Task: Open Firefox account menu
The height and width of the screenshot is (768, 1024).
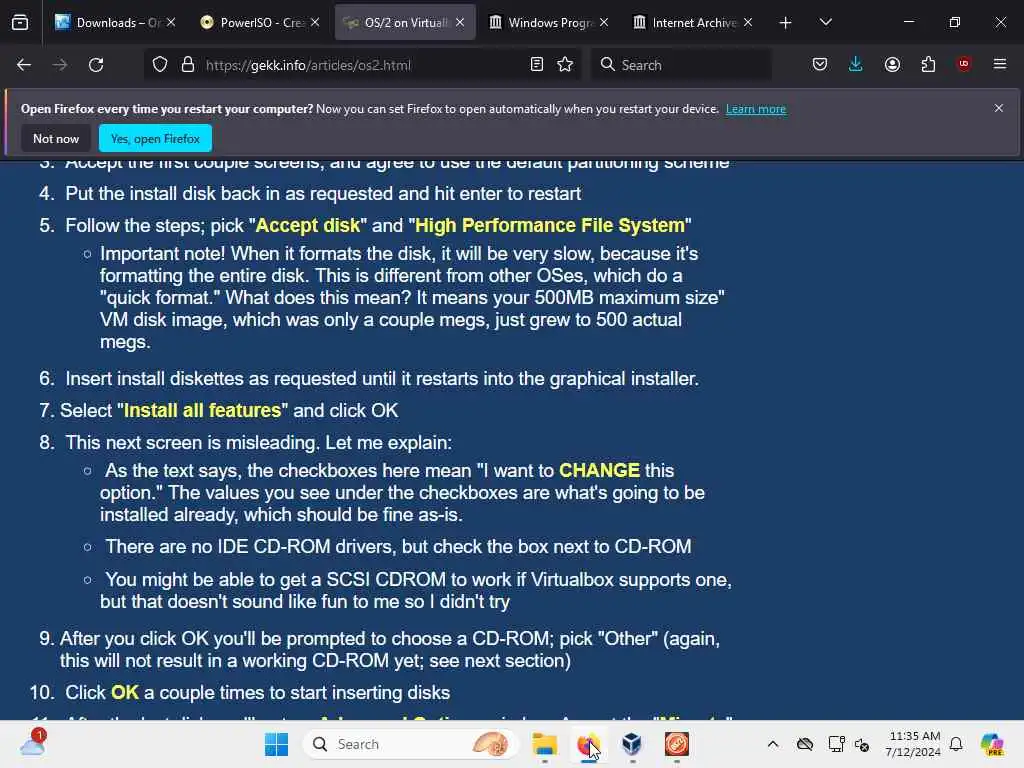Action: point(892,65)
